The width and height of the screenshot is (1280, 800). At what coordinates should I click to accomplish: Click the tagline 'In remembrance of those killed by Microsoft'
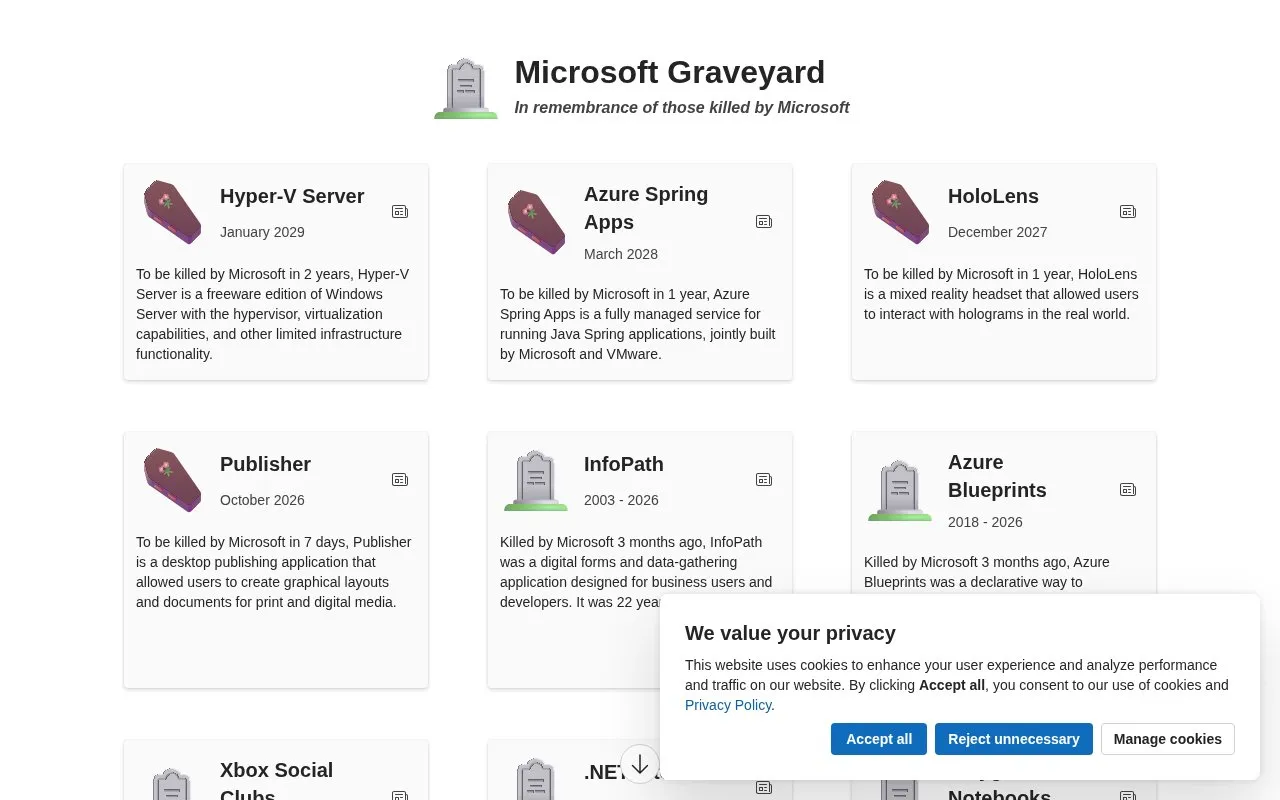pos(682,107)
